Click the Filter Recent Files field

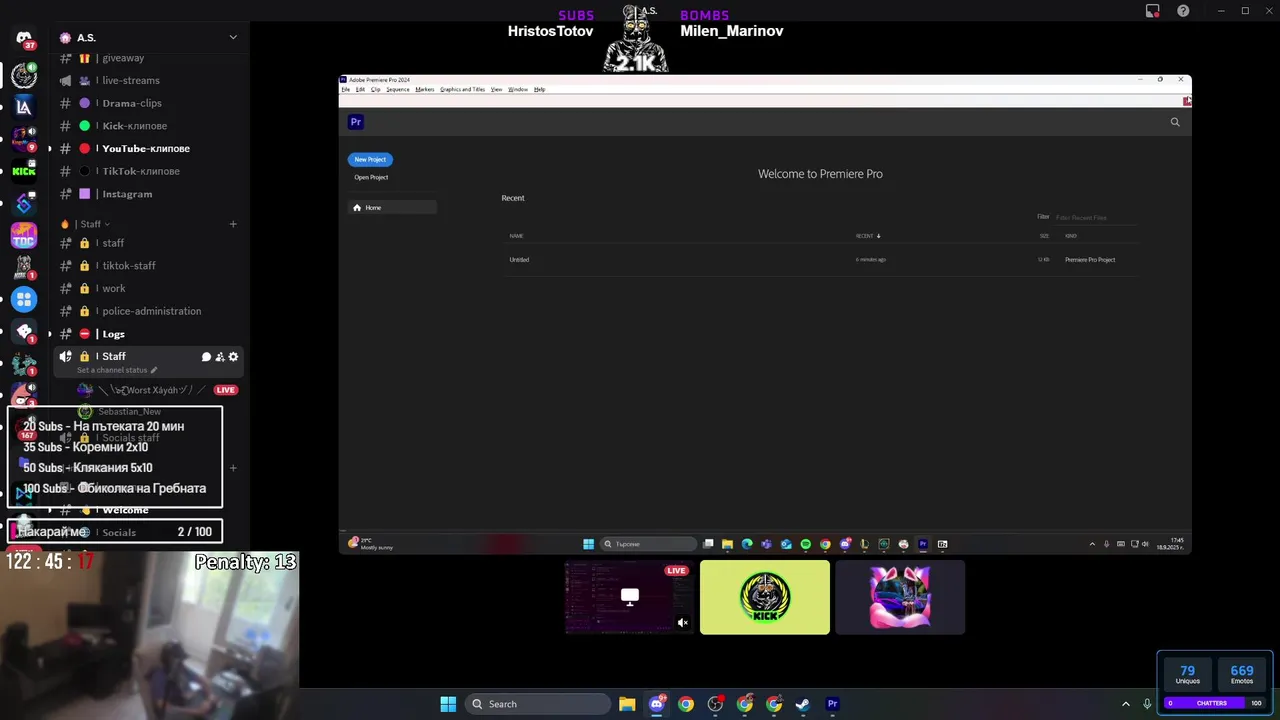pos(1096,217)
